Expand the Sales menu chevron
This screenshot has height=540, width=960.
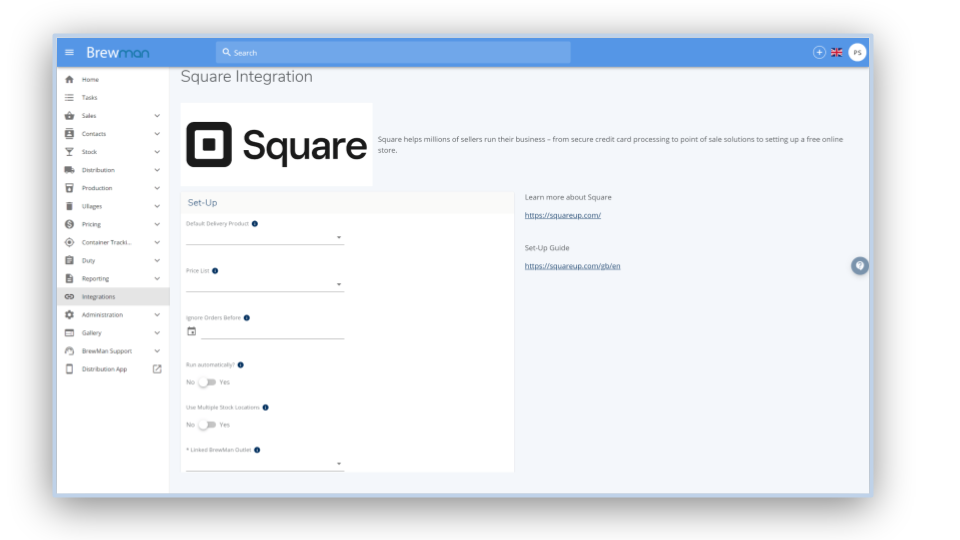pos(157,116)
